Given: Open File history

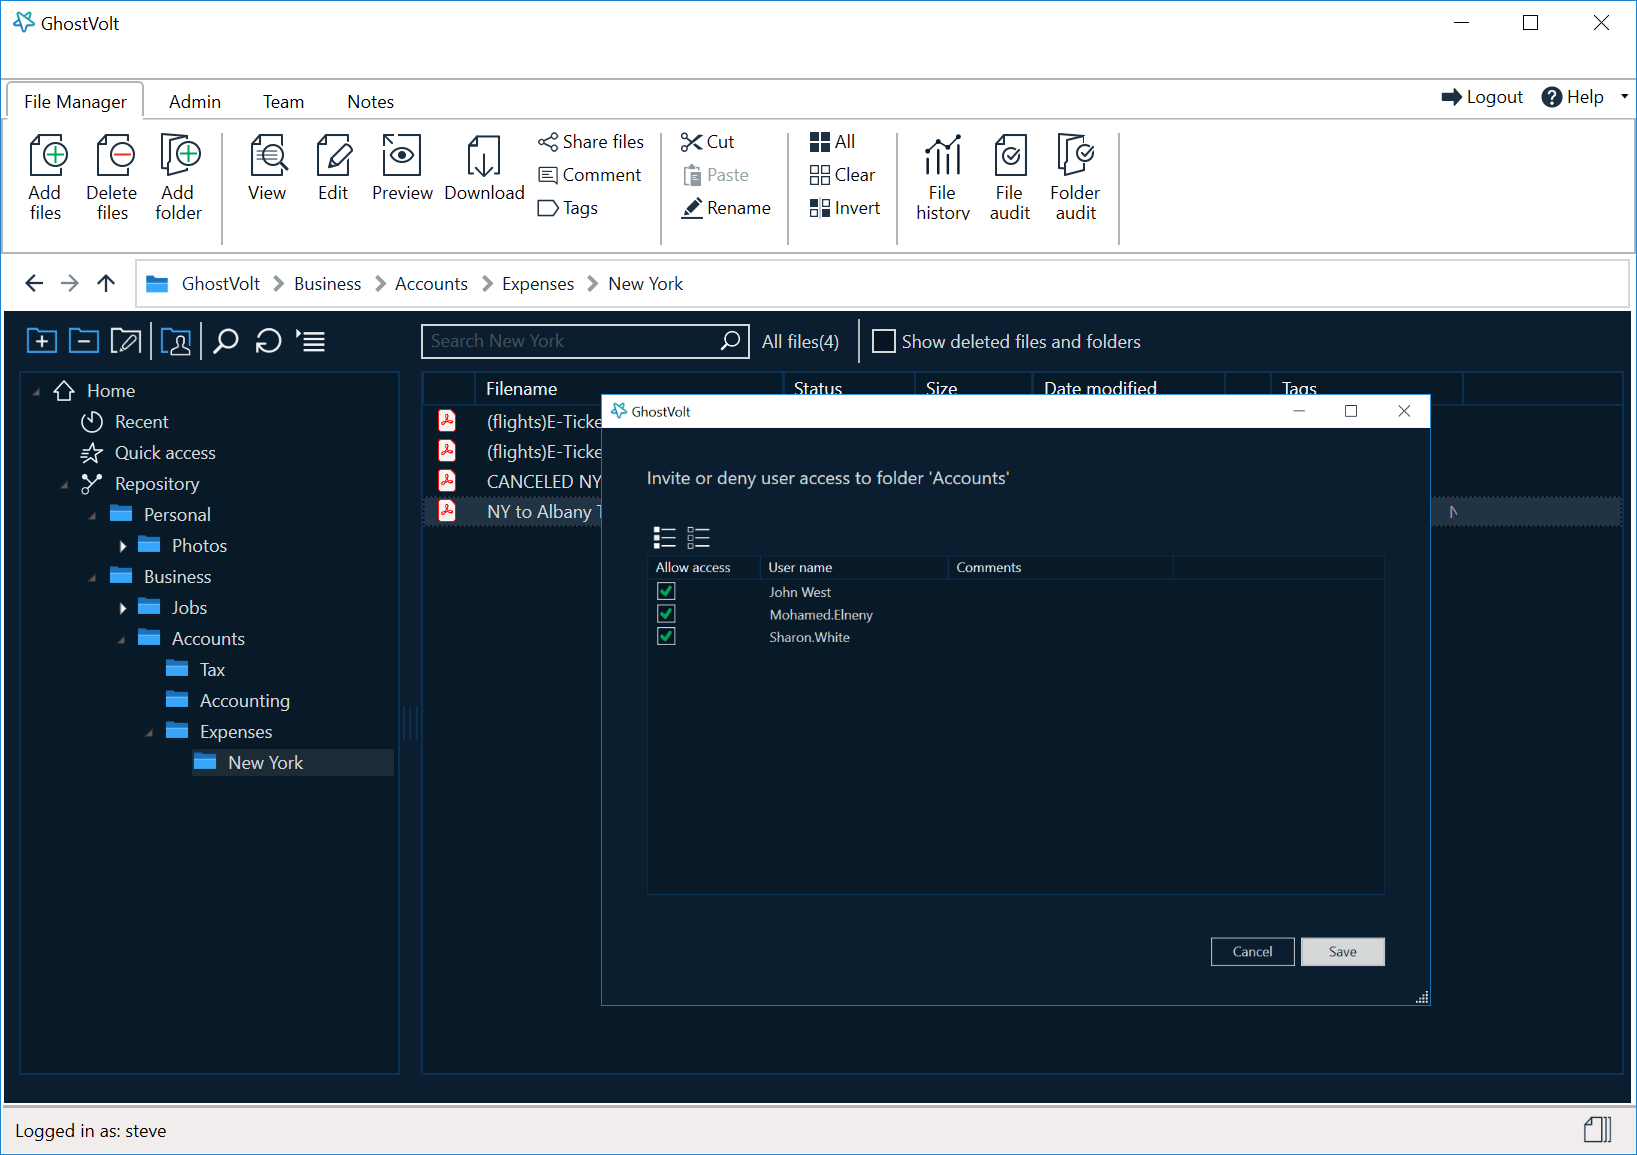Looking at the screenshot, I should [x=943, y=177].
